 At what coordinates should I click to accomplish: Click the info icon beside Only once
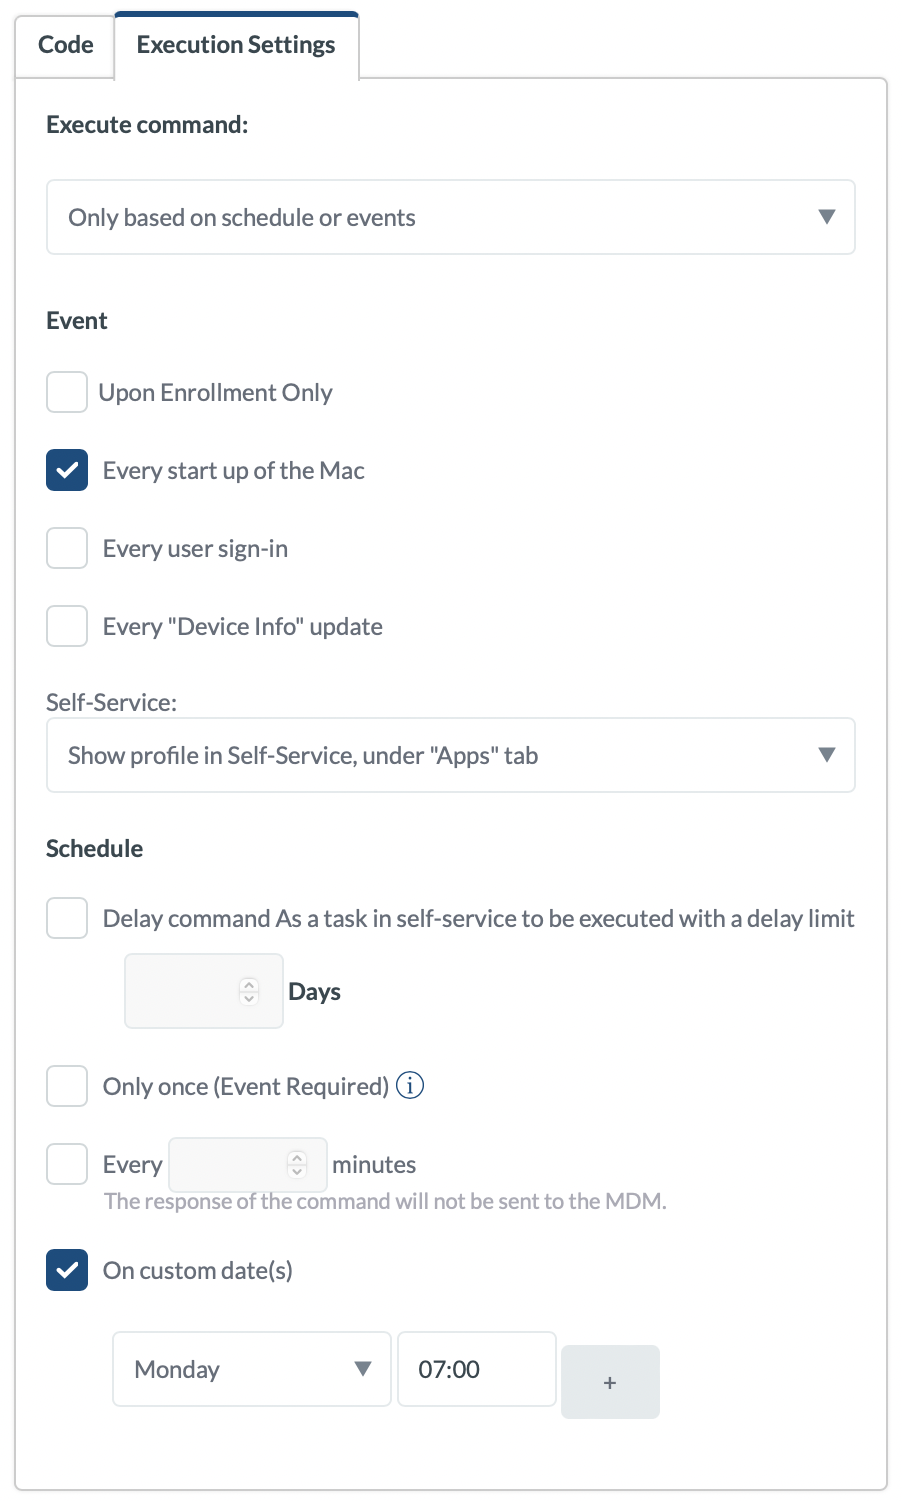410,1085
